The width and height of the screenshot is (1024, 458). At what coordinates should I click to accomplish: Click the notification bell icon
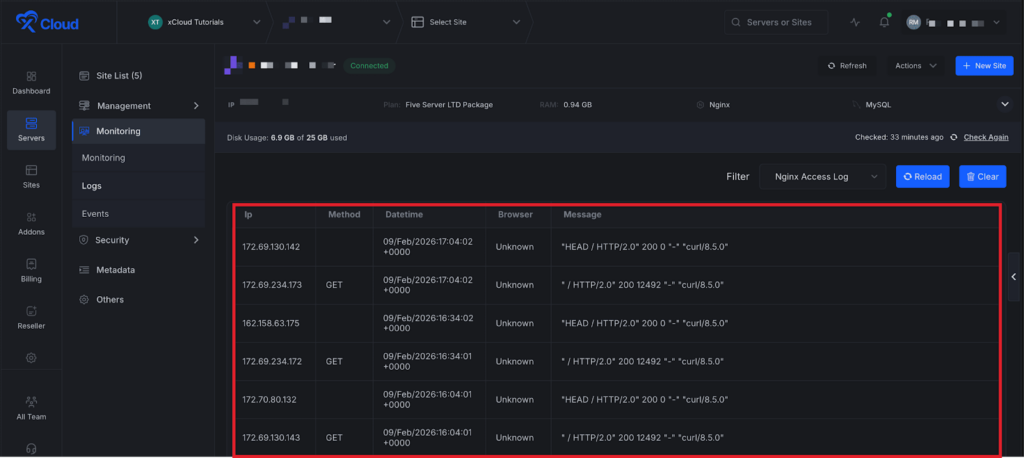pos(884,22)
